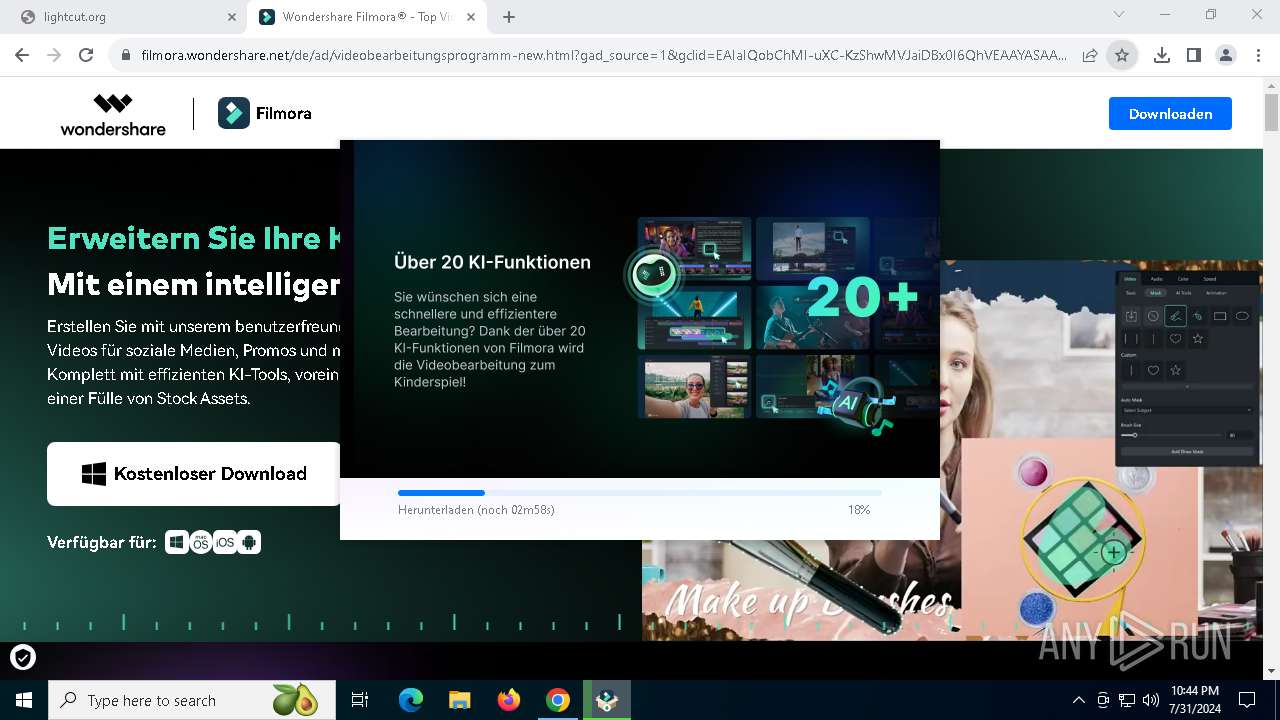The width and height of the screenshot is (1280, 720).
Task: Select the Android platform icon
Action: (249, 542)
